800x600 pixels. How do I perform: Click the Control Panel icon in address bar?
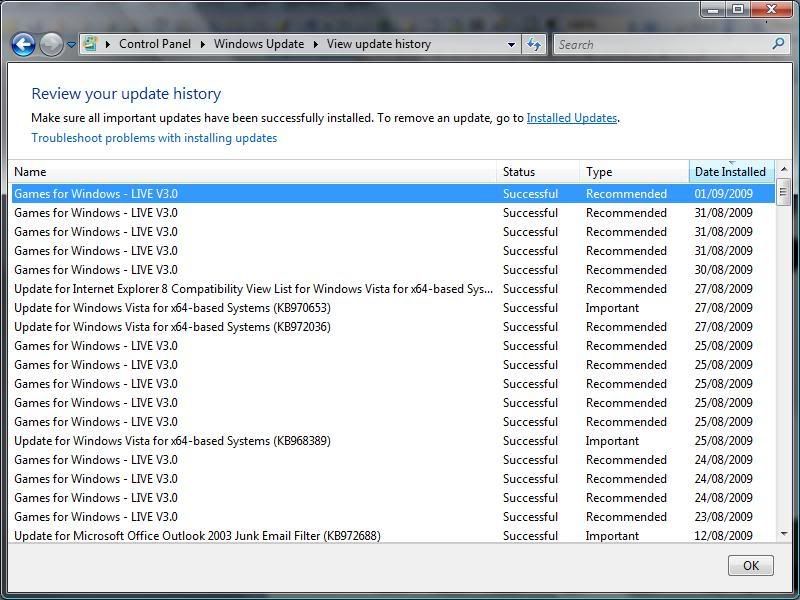90,44
